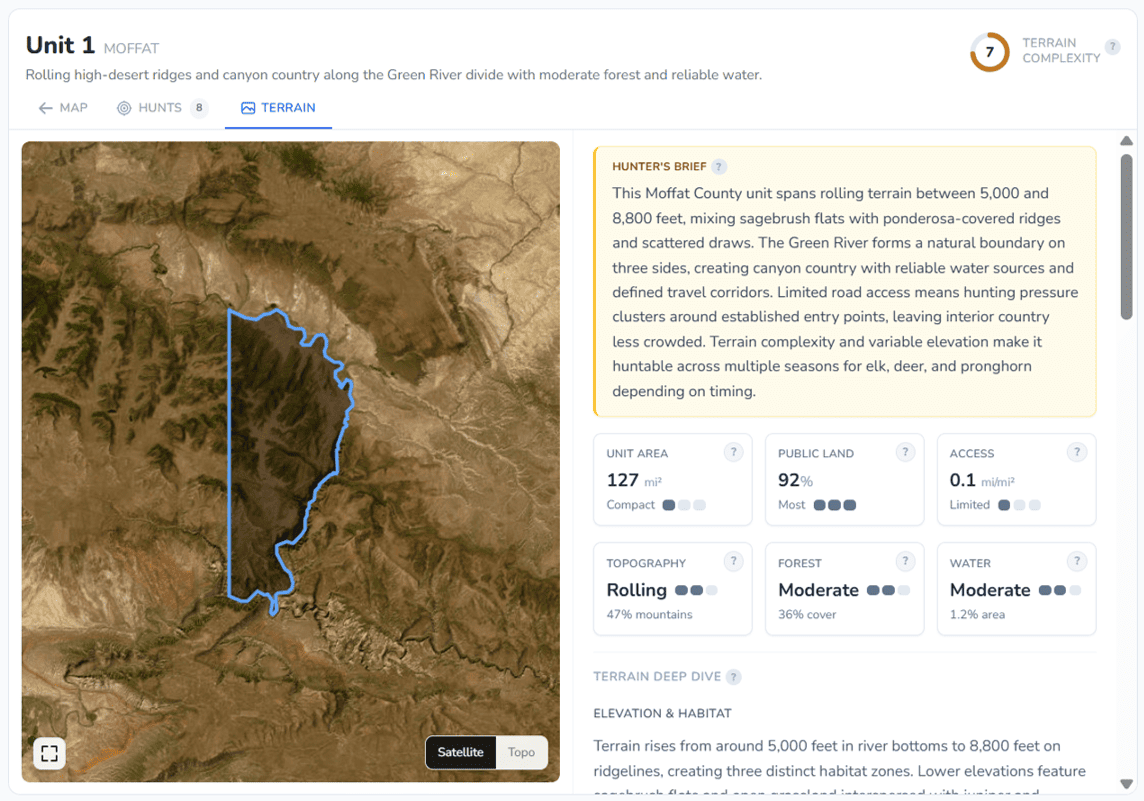This screenshot has width=1144, height=801.
Task: Select the Satellite map view
Action: (460, 752)
